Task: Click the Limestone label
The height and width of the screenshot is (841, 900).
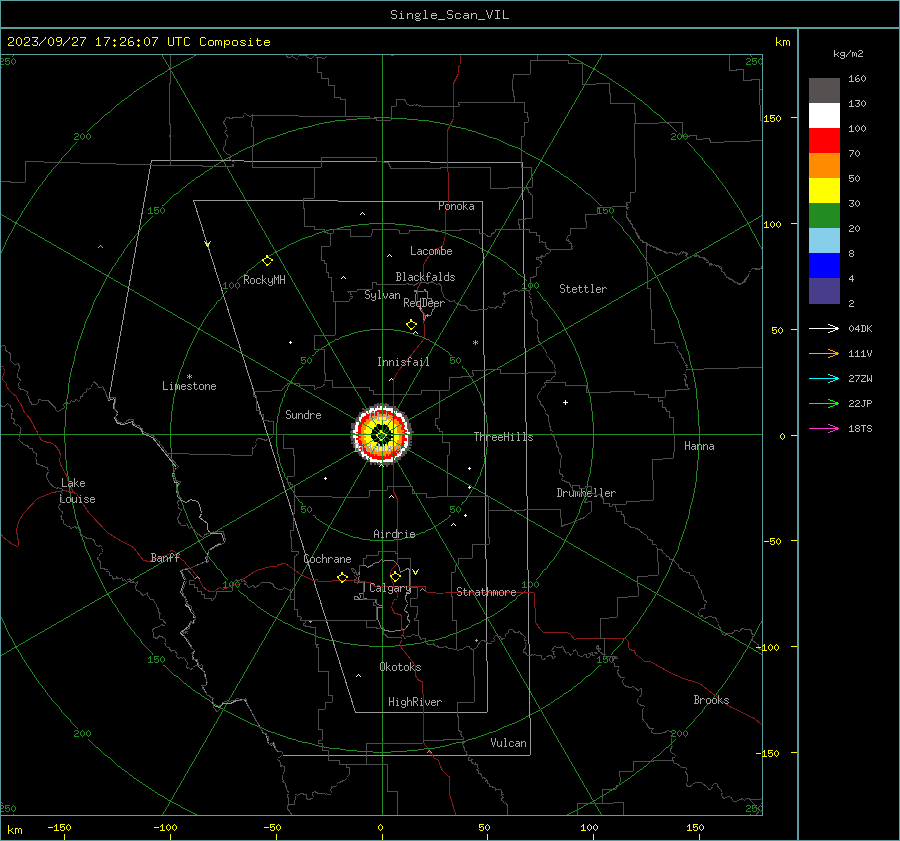Action: (189, 386)
